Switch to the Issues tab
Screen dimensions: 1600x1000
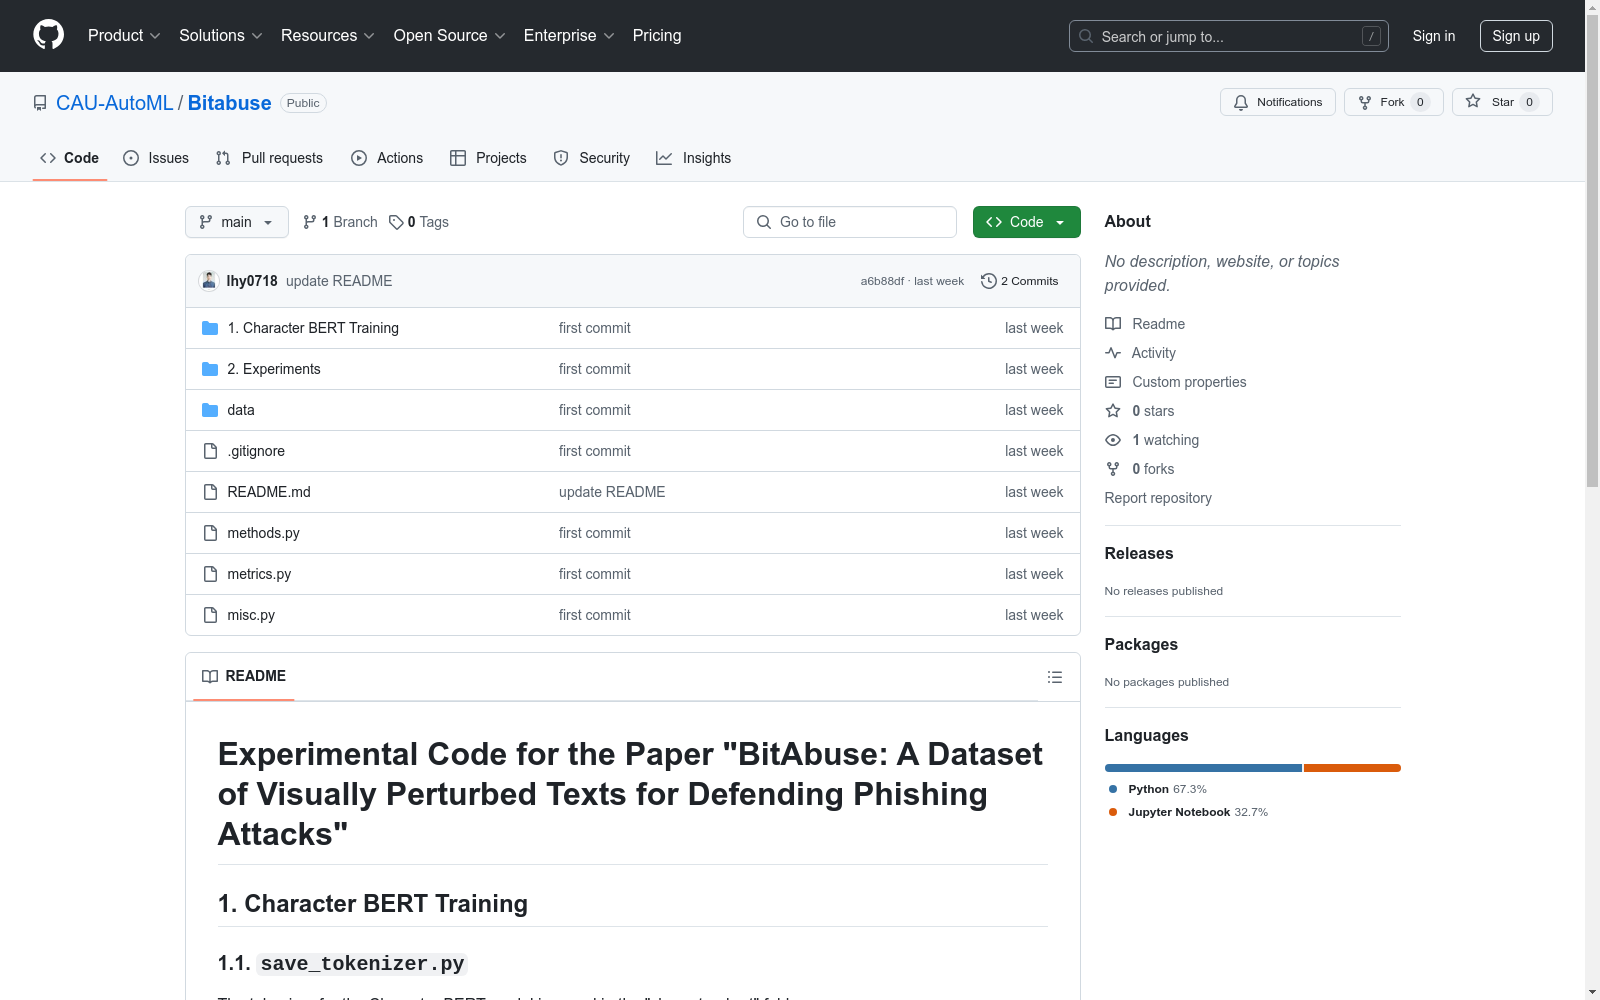156,158
